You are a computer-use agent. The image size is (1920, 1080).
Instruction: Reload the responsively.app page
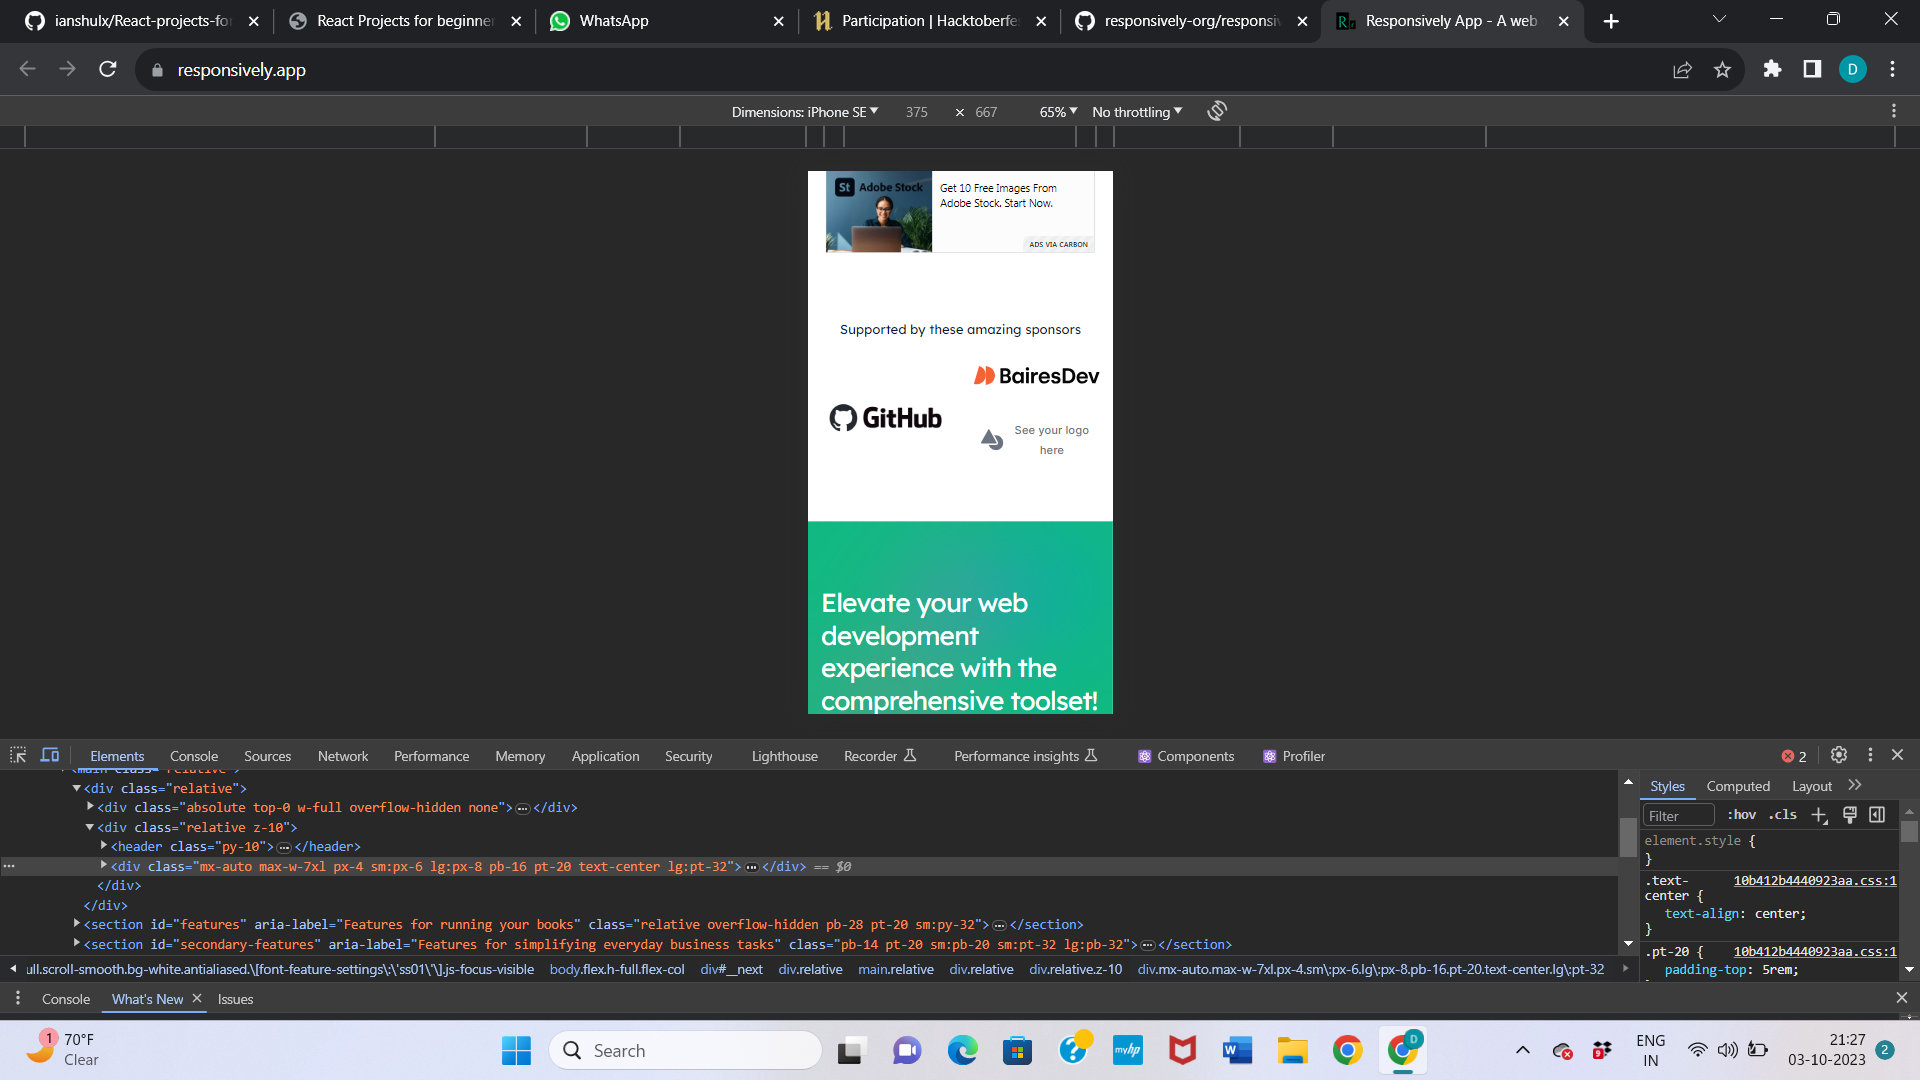point(108,69)
